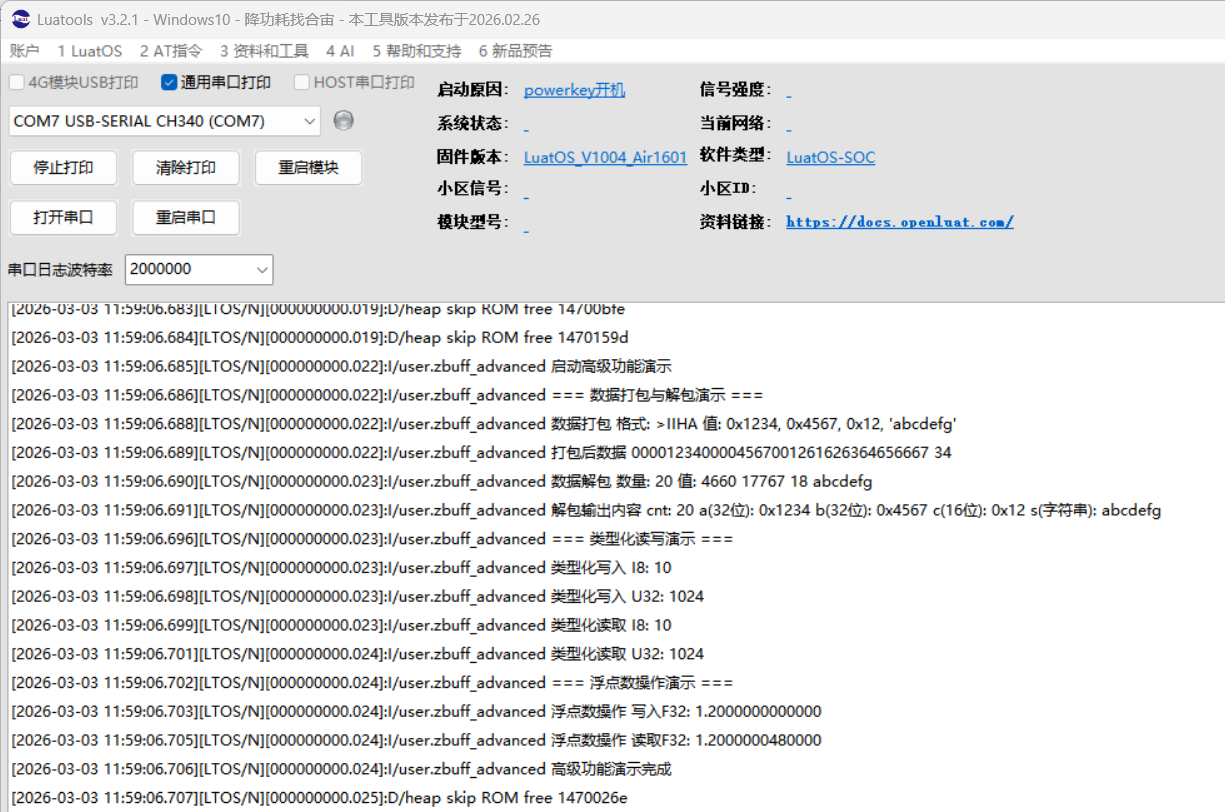Open COM7 USB-SERIAL CH340 port dropdown
Screen dimensions: 1225x812
coord(165,121)
